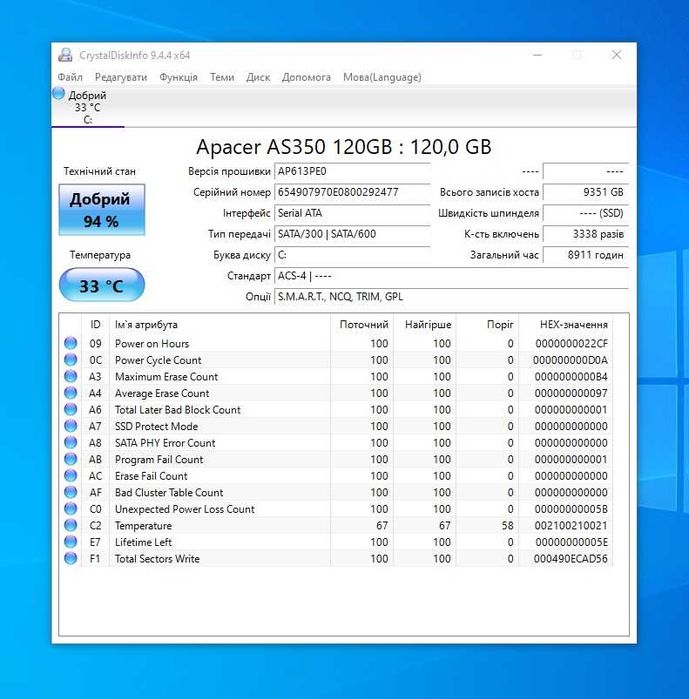Open the Файл menu
The image size is (689, 699).
coord(70,77)
